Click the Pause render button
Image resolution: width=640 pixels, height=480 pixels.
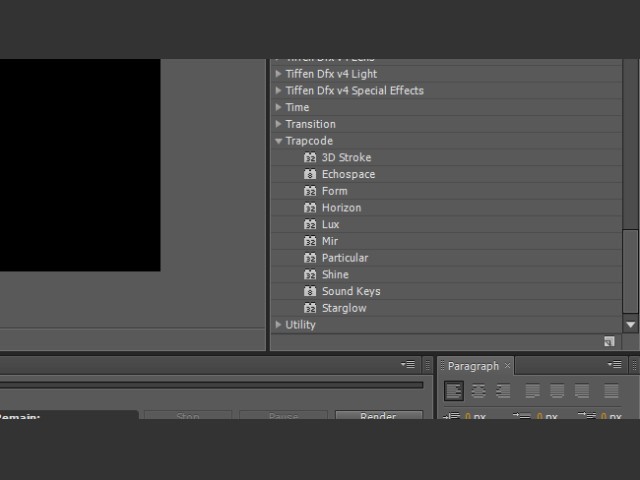tap(283, 415)
